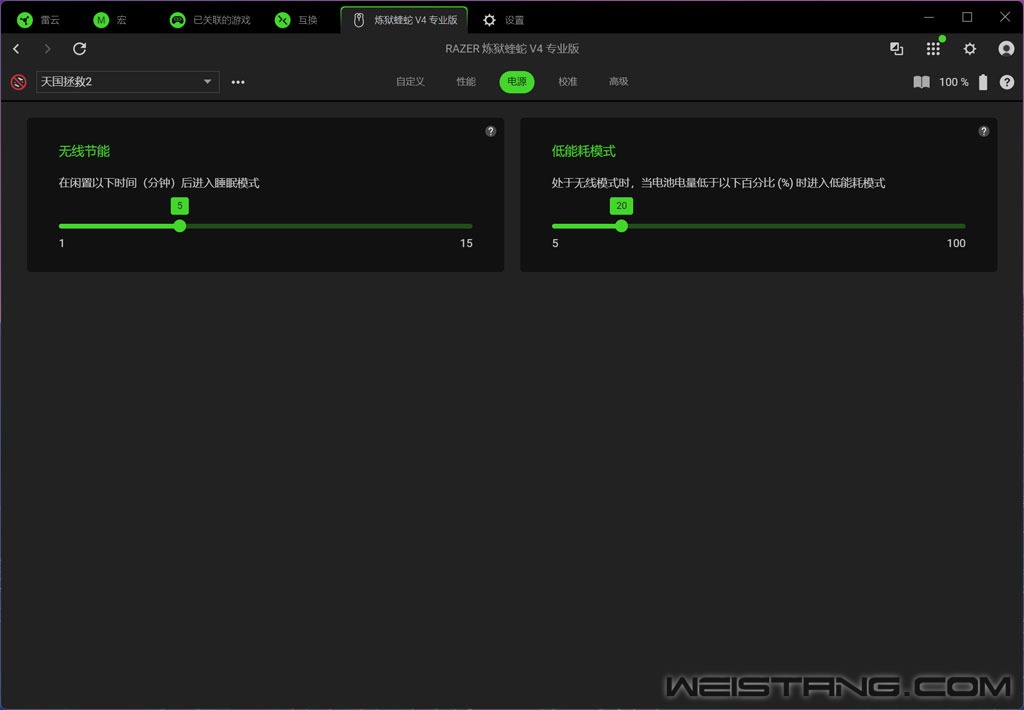This screenshot has height=710, width=1024.
Task: Open the 高级 tab
Action: pos(618,82)
